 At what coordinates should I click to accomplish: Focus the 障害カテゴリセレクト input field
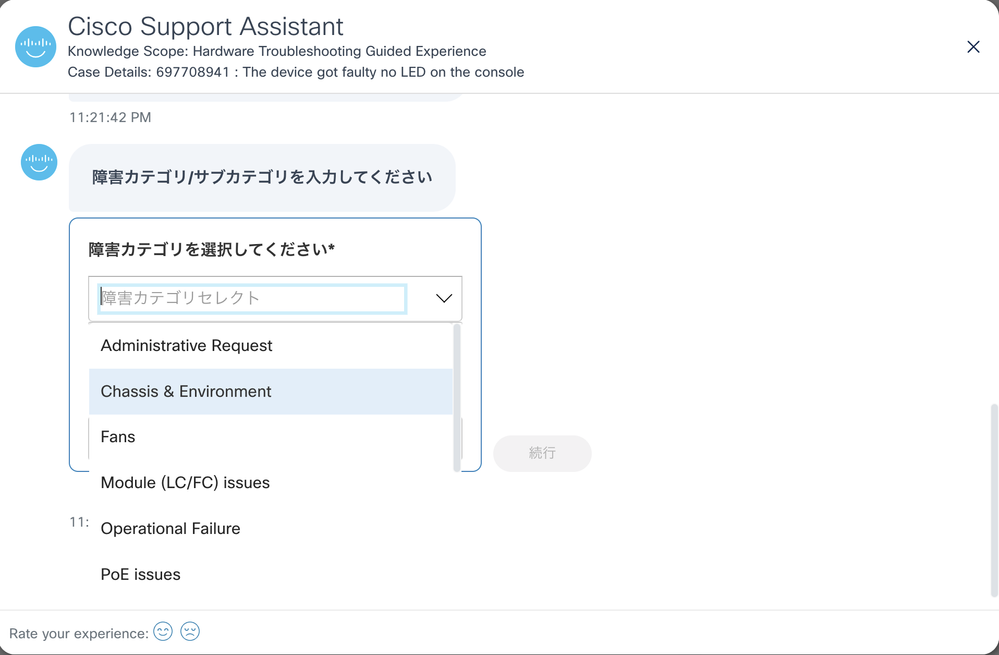pos(252,298)
